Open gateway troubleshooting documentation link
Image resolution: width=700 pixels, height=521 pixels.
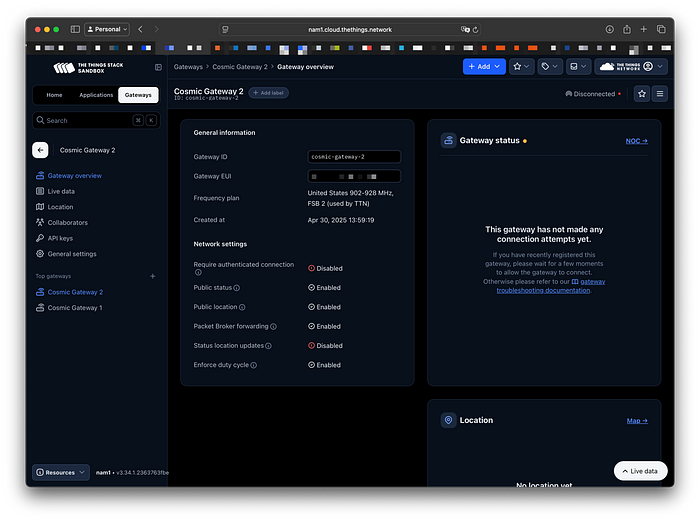click(551, 286)
